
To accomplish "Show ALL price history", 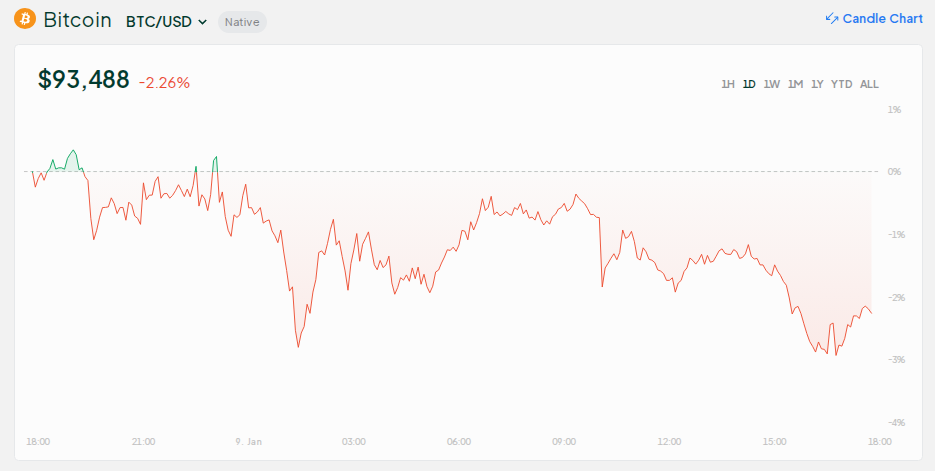I will [x=869, y=84].
